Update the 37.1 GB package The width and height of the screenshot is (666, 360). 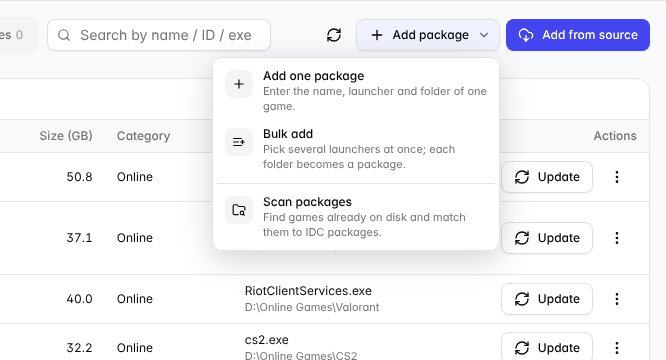[x=547, y=238]
